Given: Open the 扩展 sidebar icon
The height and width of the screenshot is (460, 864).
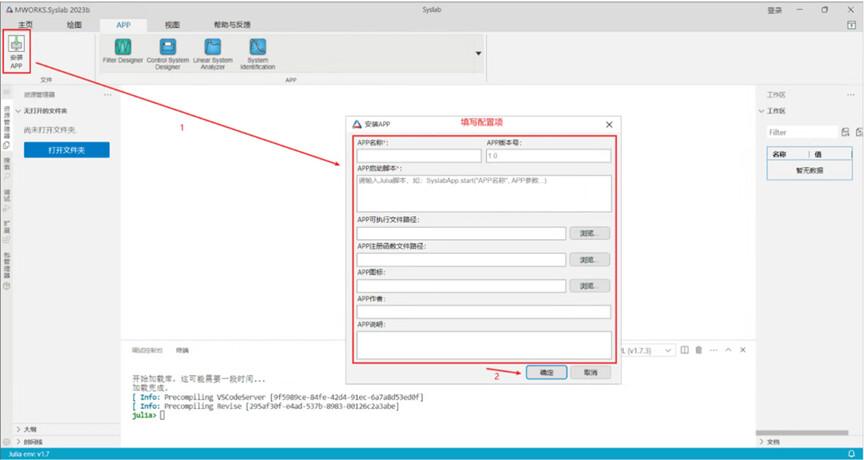Looking at the screenshot, I should coord(7,232).
